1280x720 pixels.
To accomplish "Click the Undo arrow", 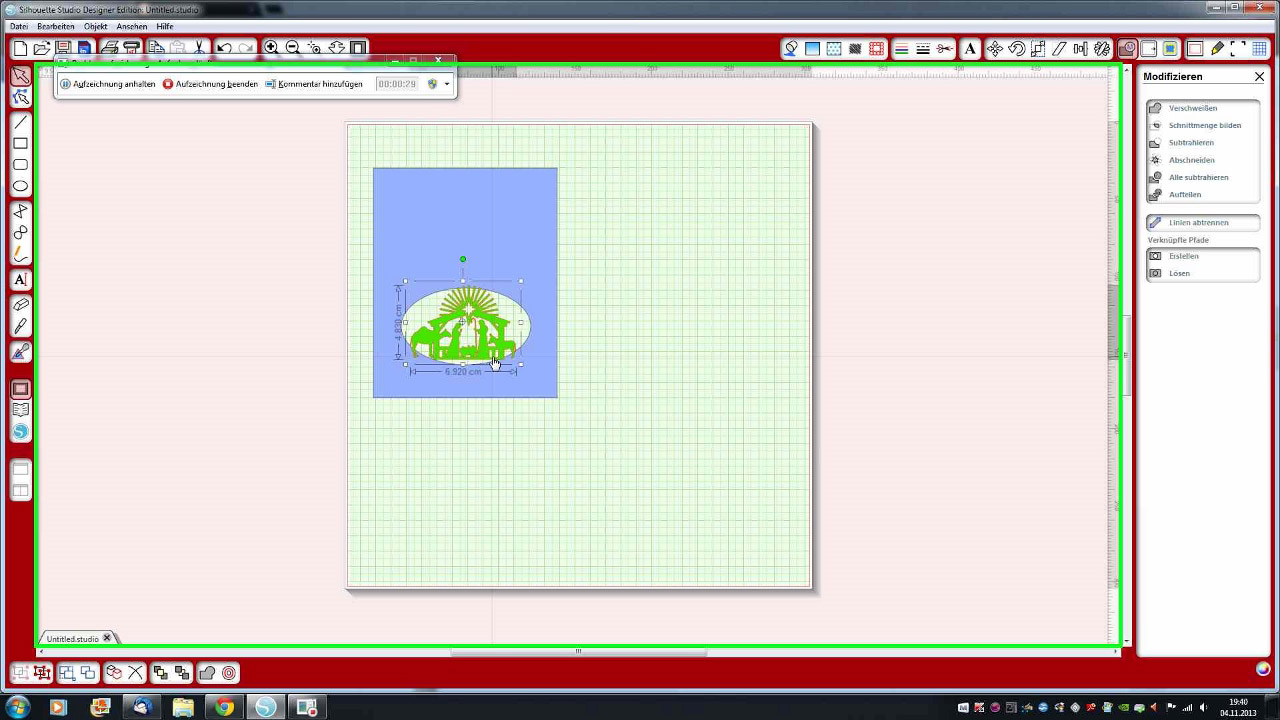I will coord(224,48).
